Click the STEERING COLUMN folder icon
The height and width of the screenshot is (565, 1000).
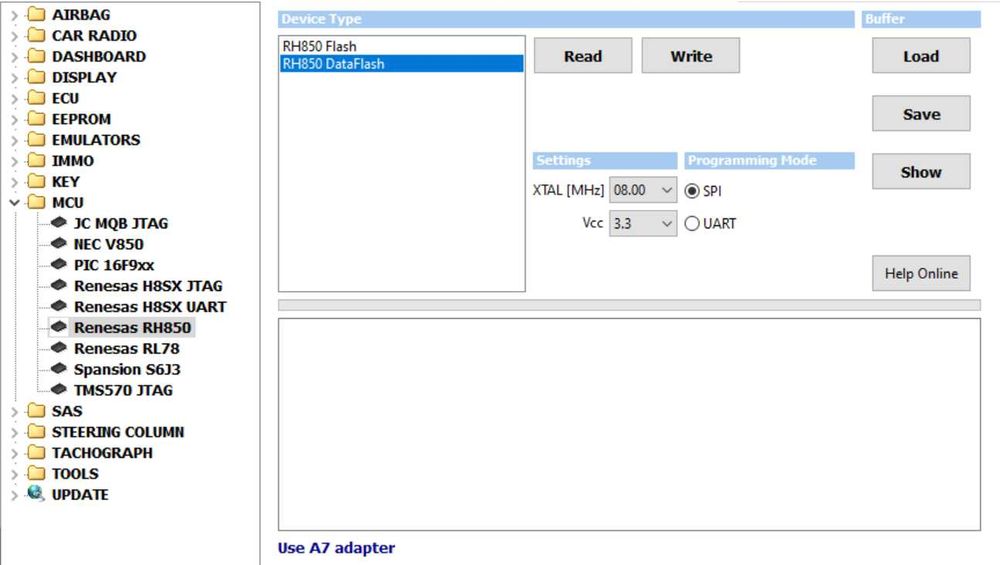[36, 432]
